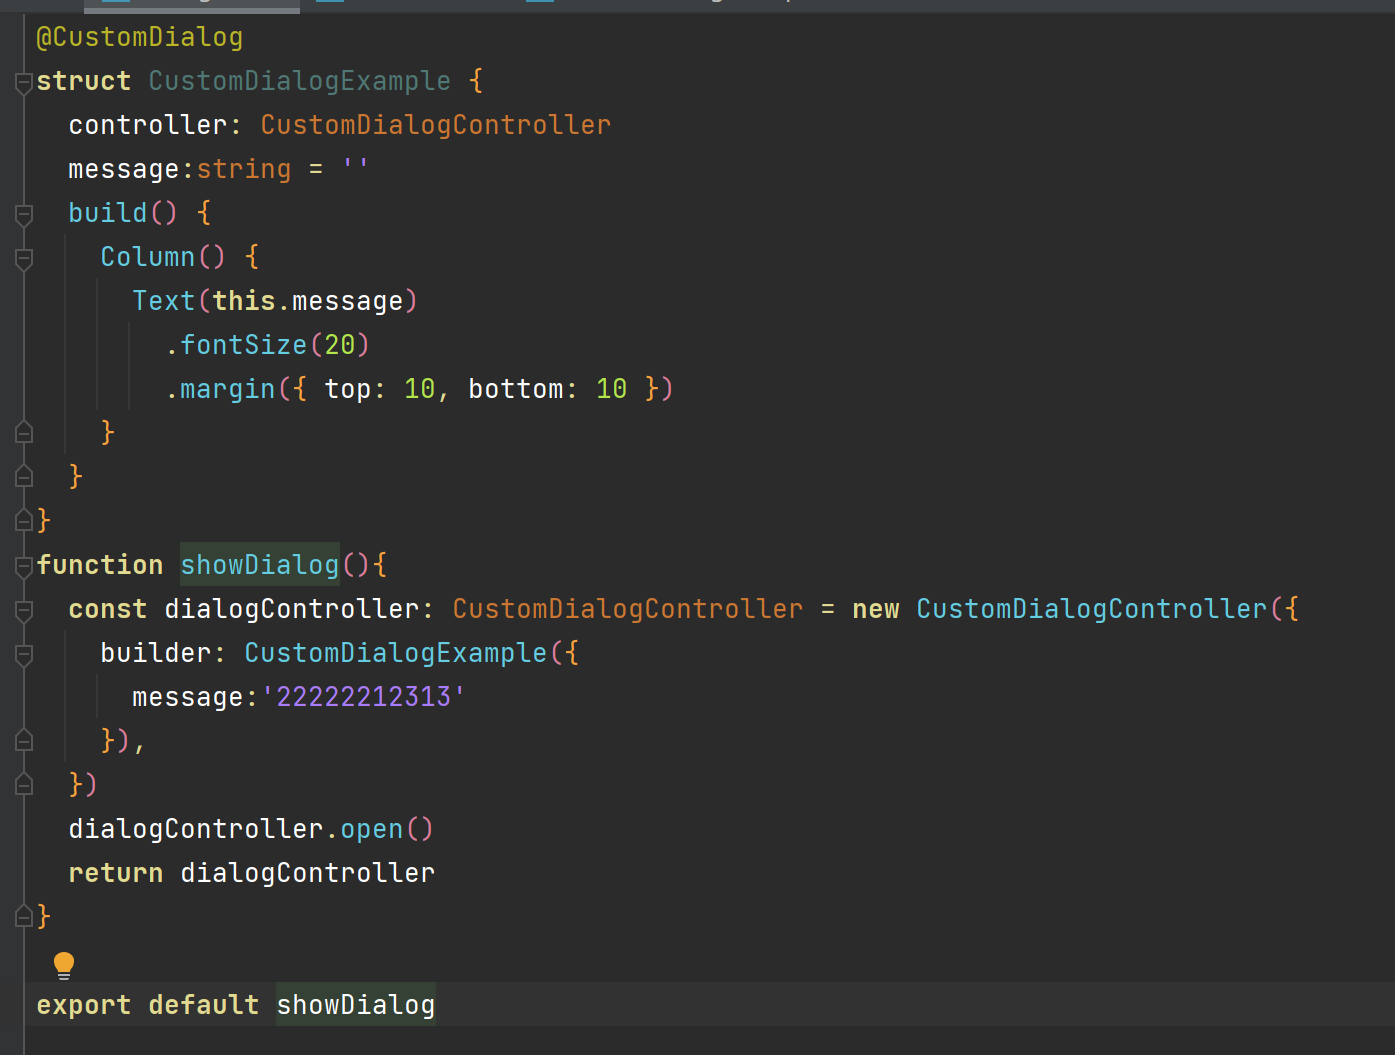Click CustomDialogExample on the builder line
Screen dimensions: 1395x1055
click(x=396, y=653)
